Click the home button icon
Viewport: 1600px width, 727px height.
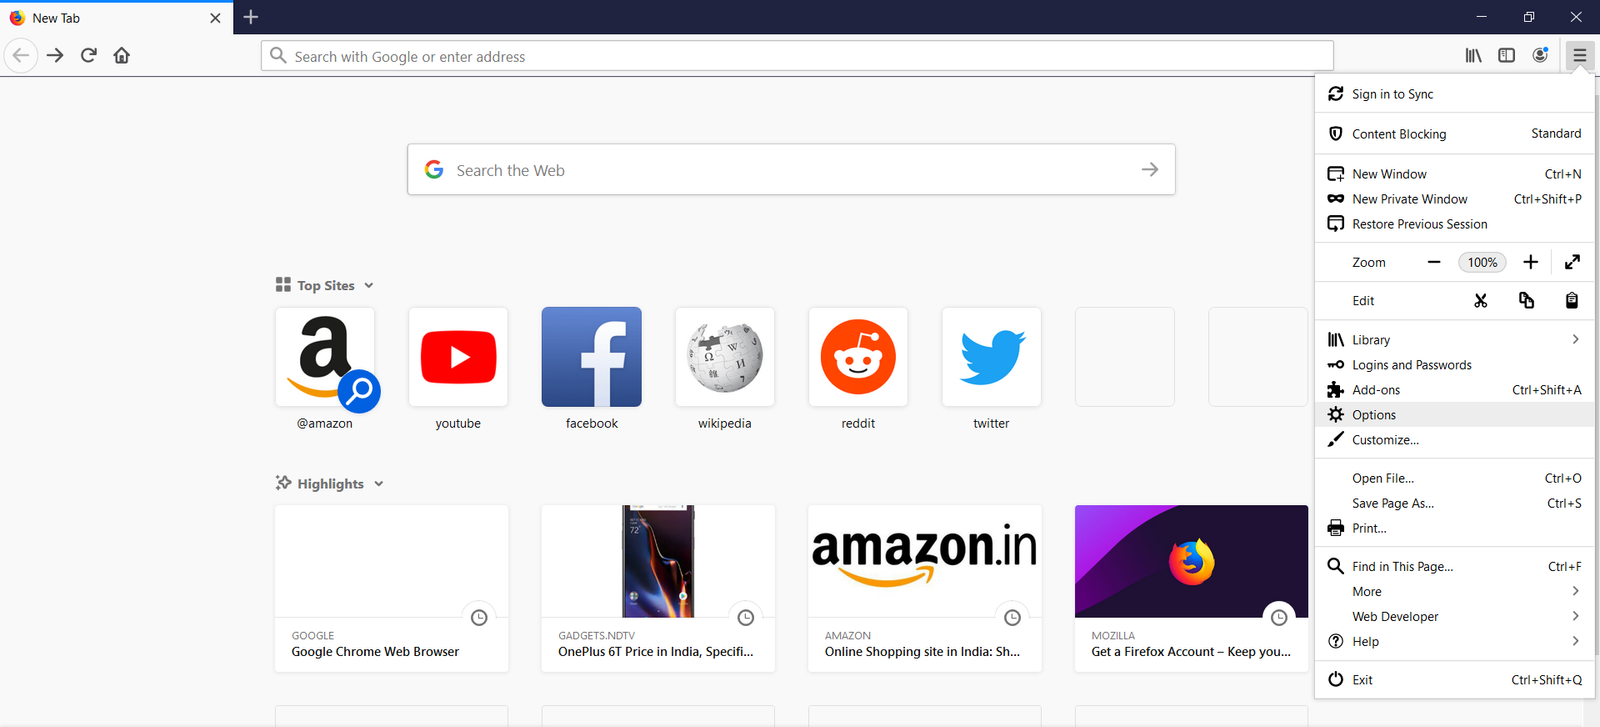(x=122, y=55)
